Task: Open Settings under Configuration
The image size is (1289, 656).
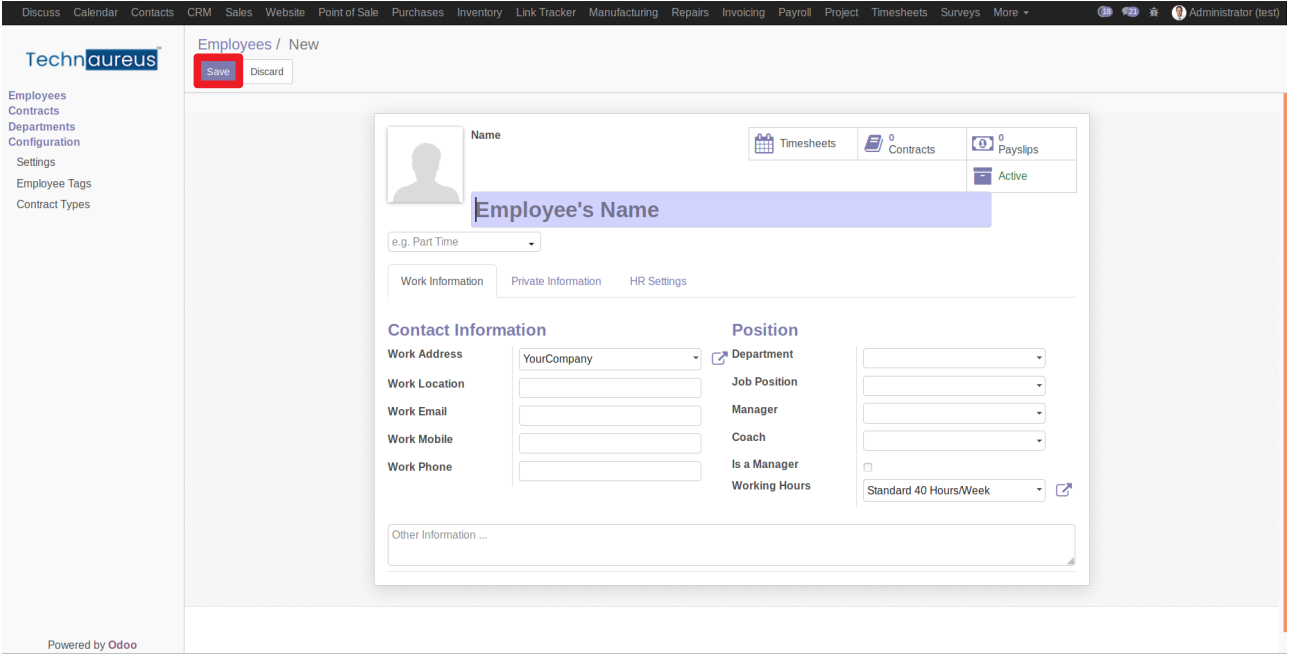Action: (x=36, y=162)
